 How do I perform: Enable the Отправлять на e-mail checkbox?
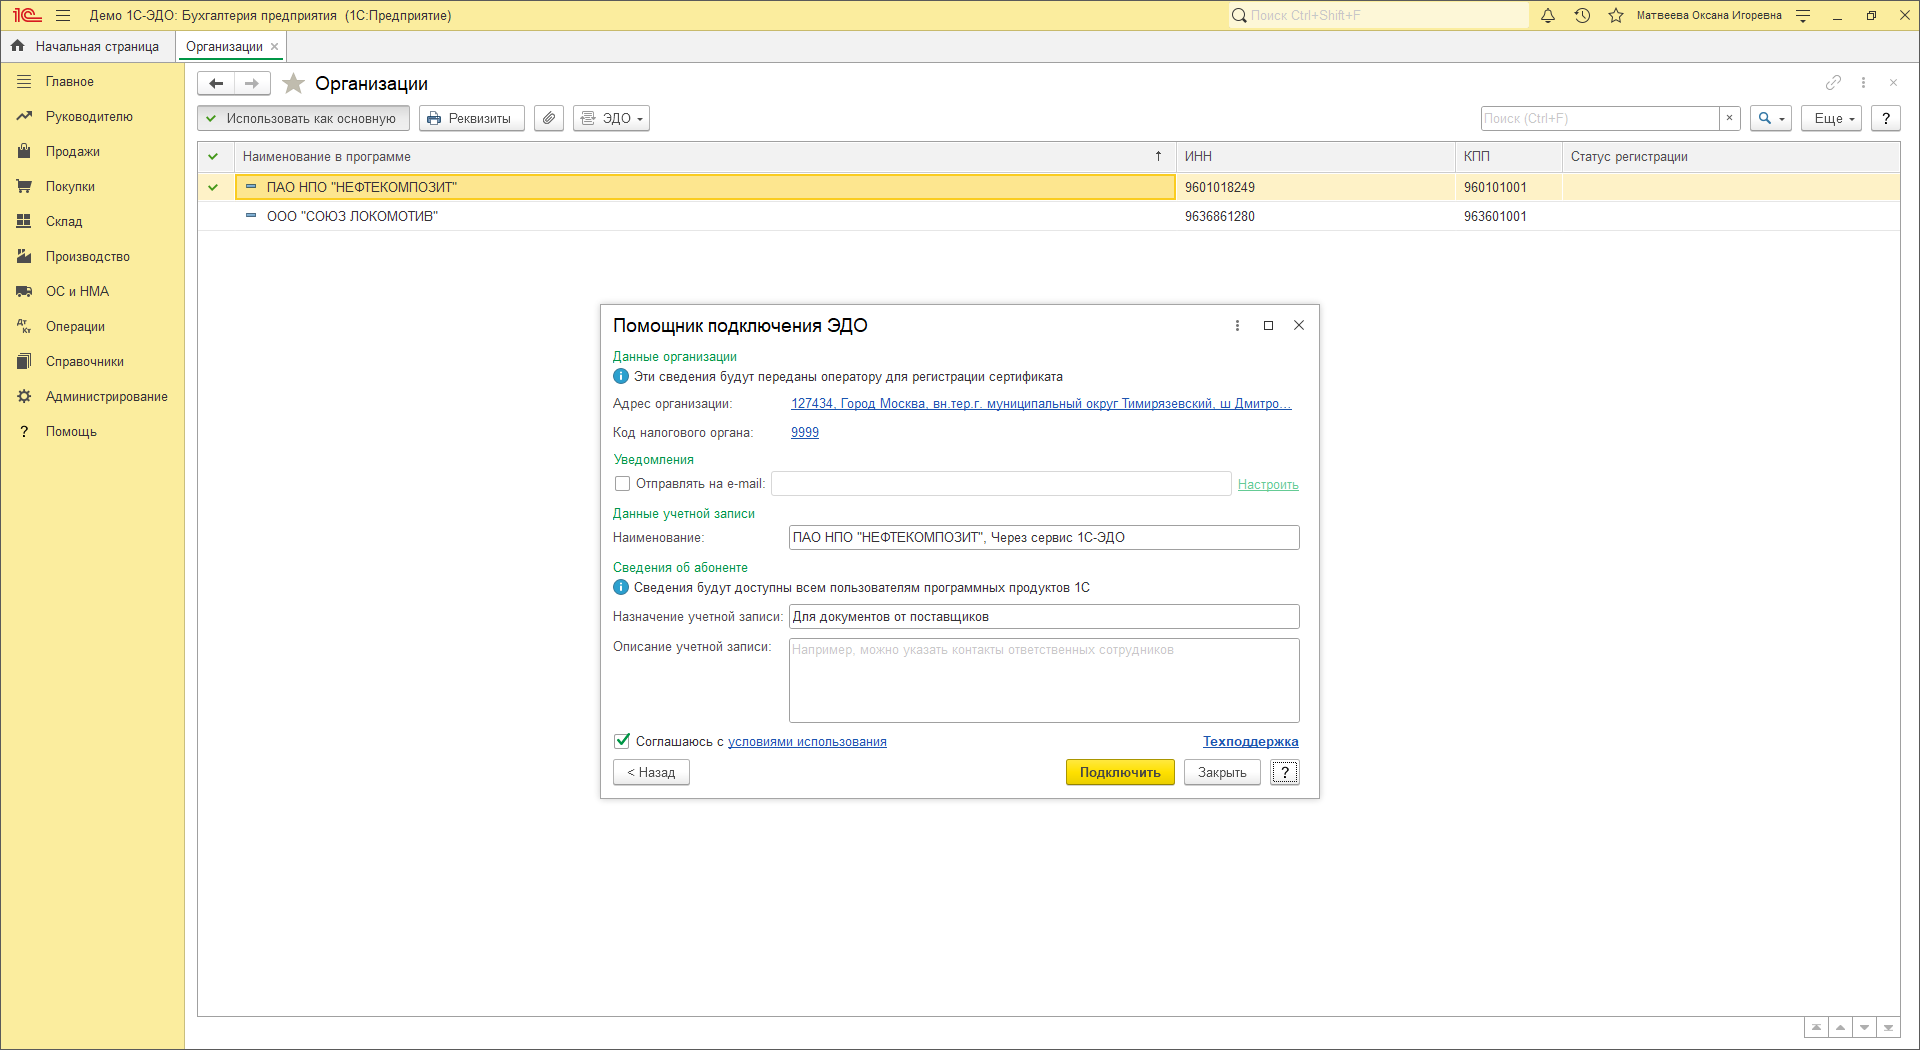(622, 484)
